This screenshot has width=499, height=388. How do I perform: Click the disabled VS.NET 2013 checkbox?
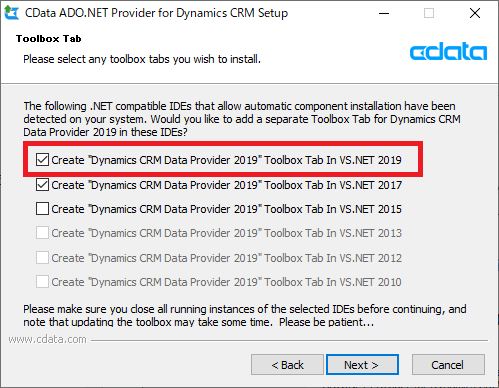[42, 233]
